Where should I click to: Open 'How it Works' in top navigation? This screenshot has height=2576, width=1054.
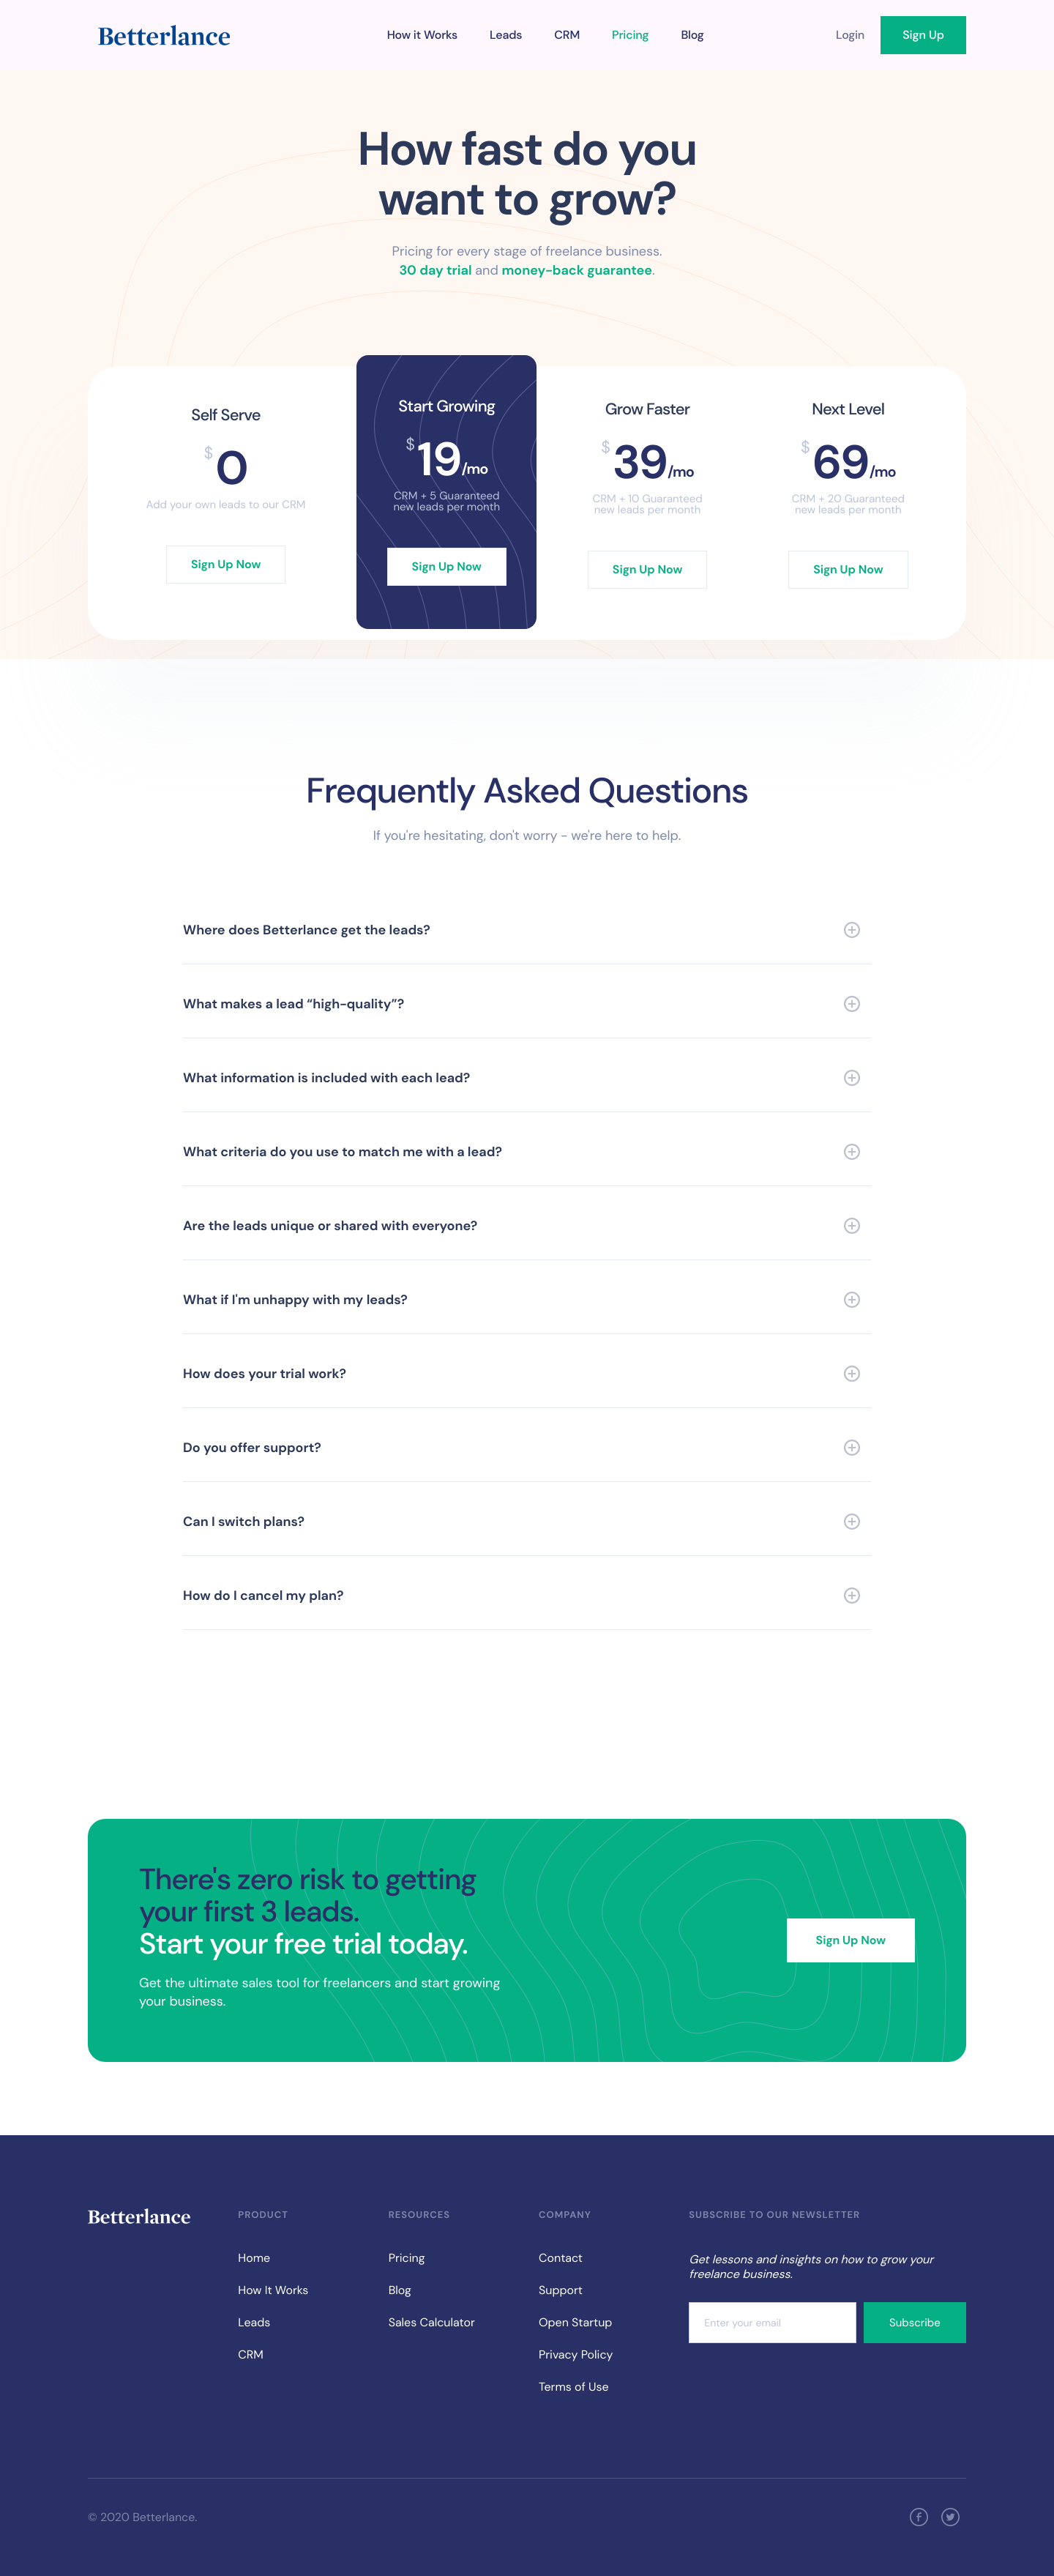(x=422, y=35)
